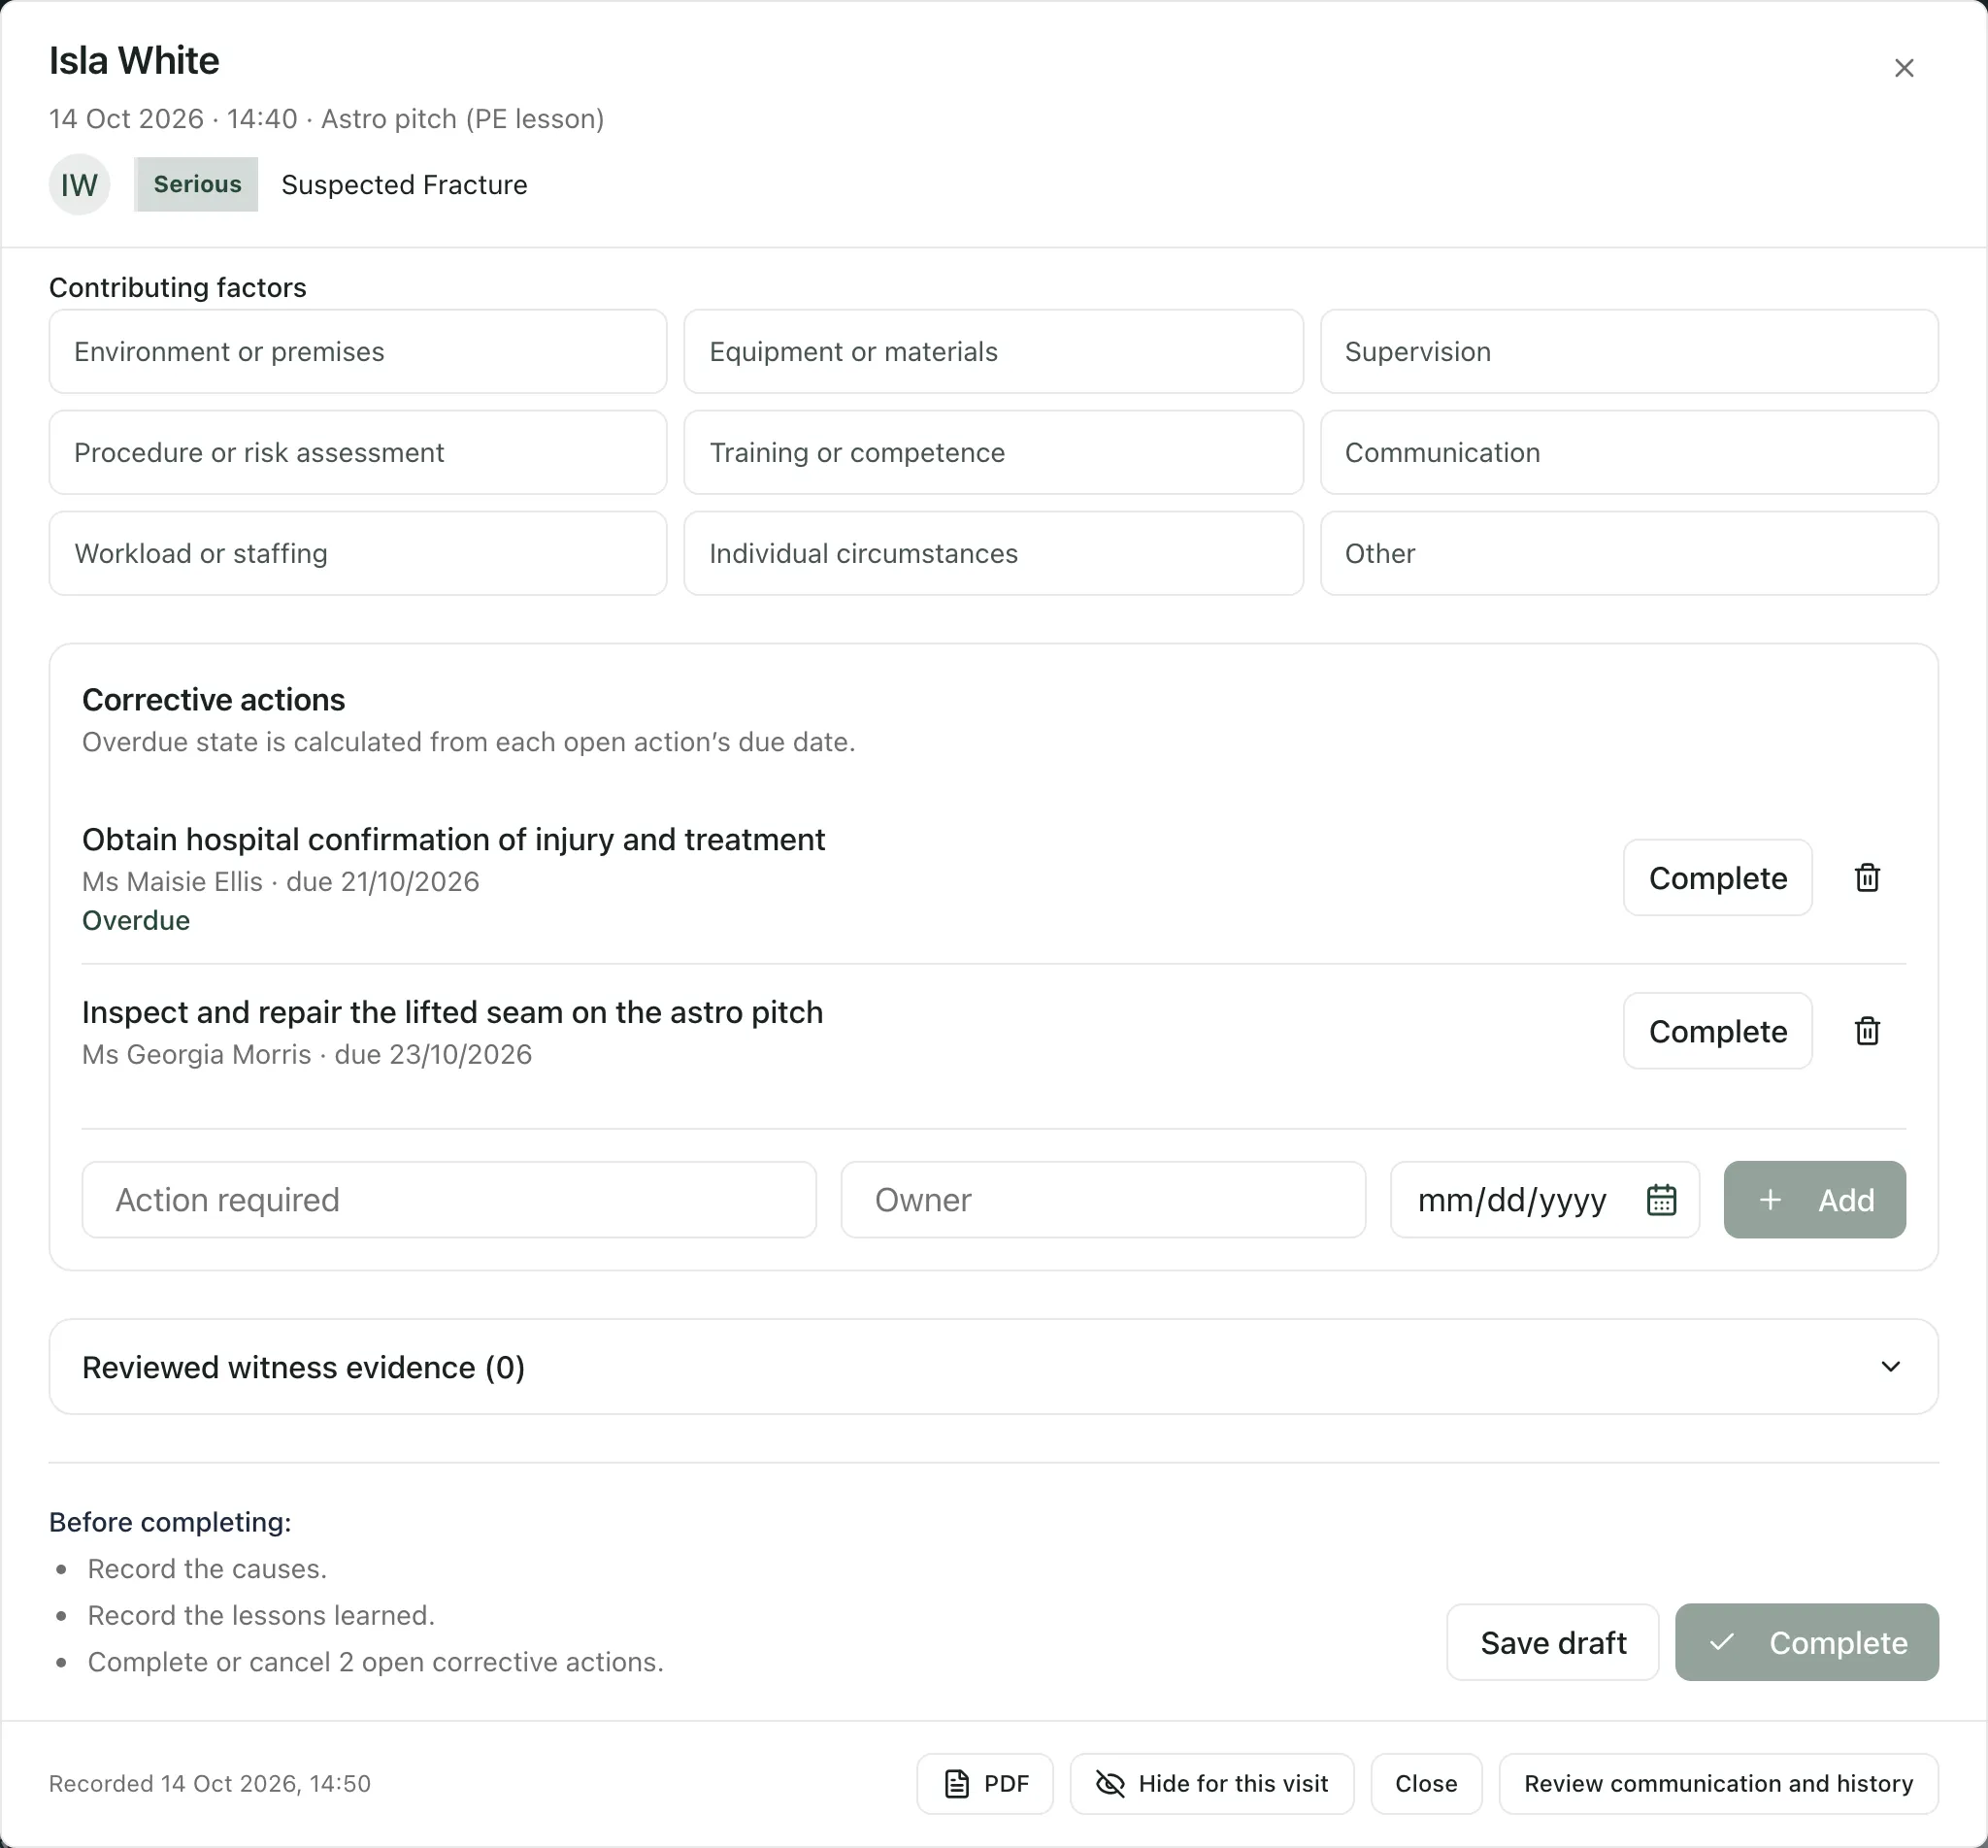Image resolution: width=1988 pixels, height=1848 pixels.
Task: Click the Add corrective action button
Action: (1814, 1199)
